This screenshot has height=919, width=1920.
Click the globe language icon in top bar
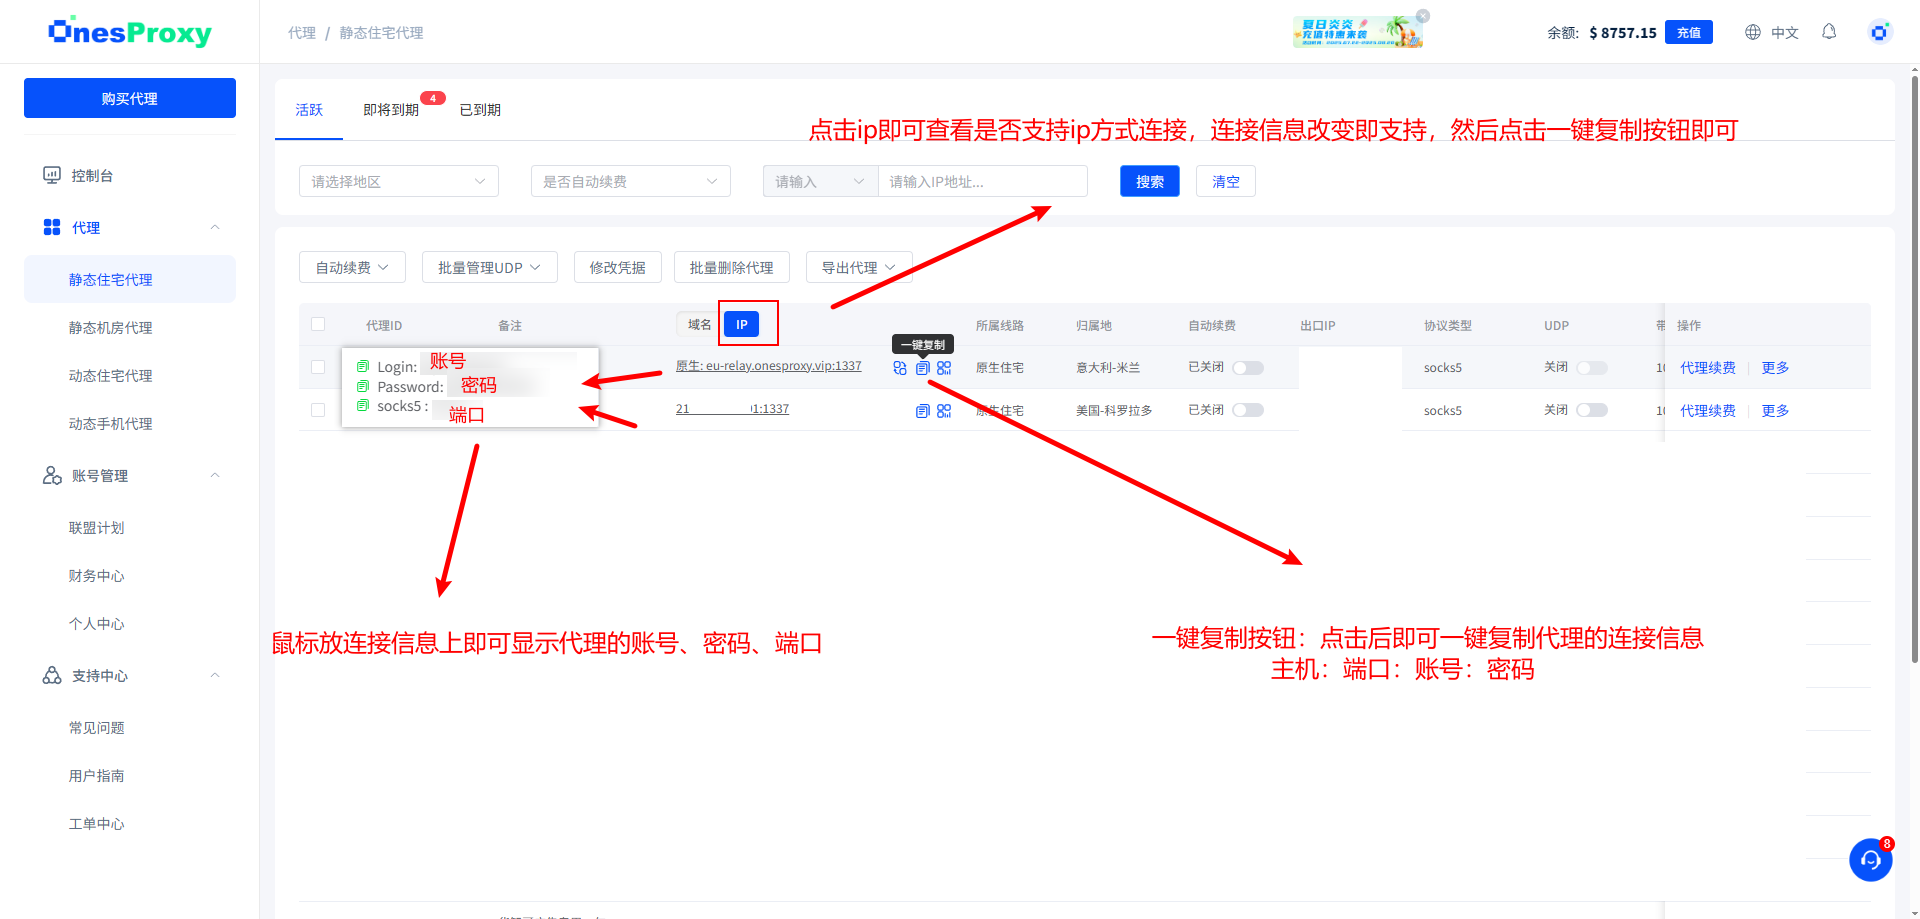click(x=1752, y=31)
